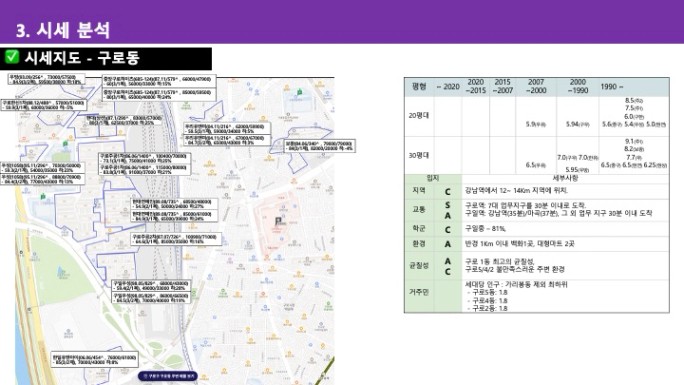Select the 30평대 row label

coord(419,155)
